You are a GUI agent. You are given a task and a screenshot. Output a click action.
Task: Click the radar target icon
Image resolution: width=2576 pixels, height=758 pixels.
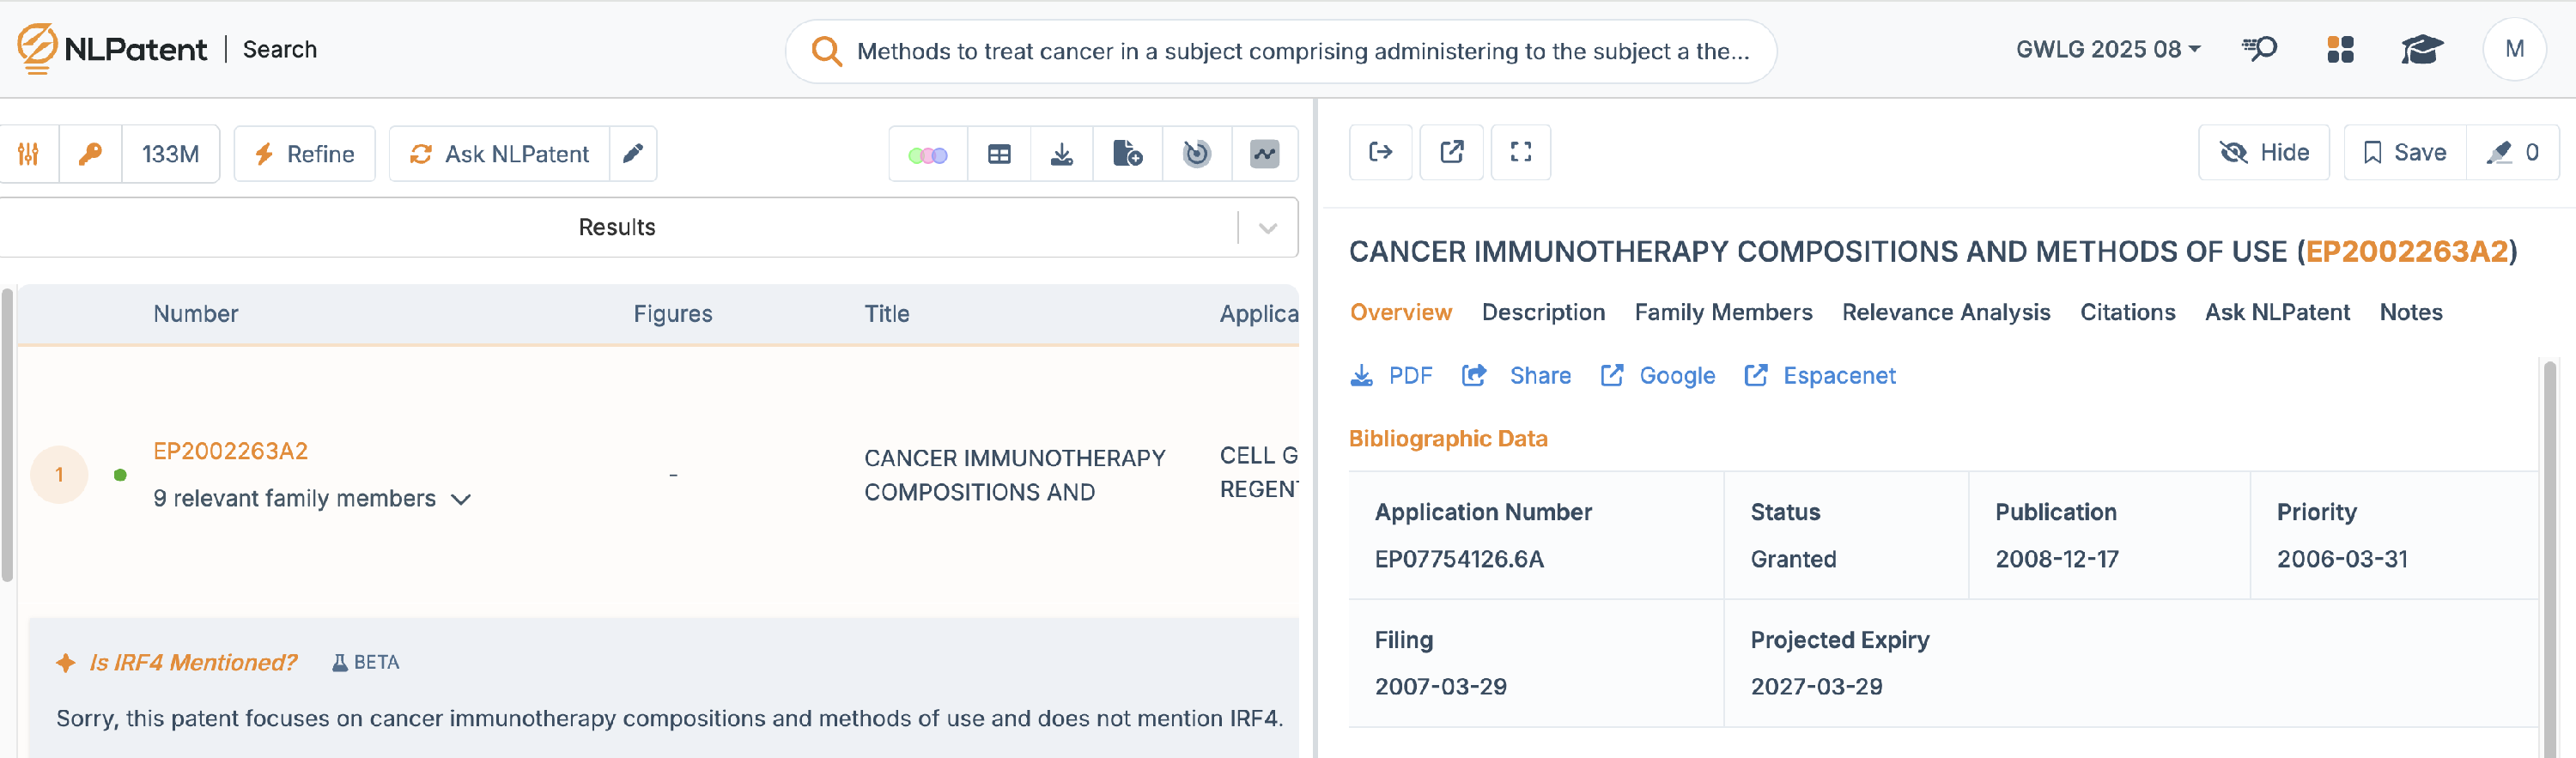[x=1196, y=154]
